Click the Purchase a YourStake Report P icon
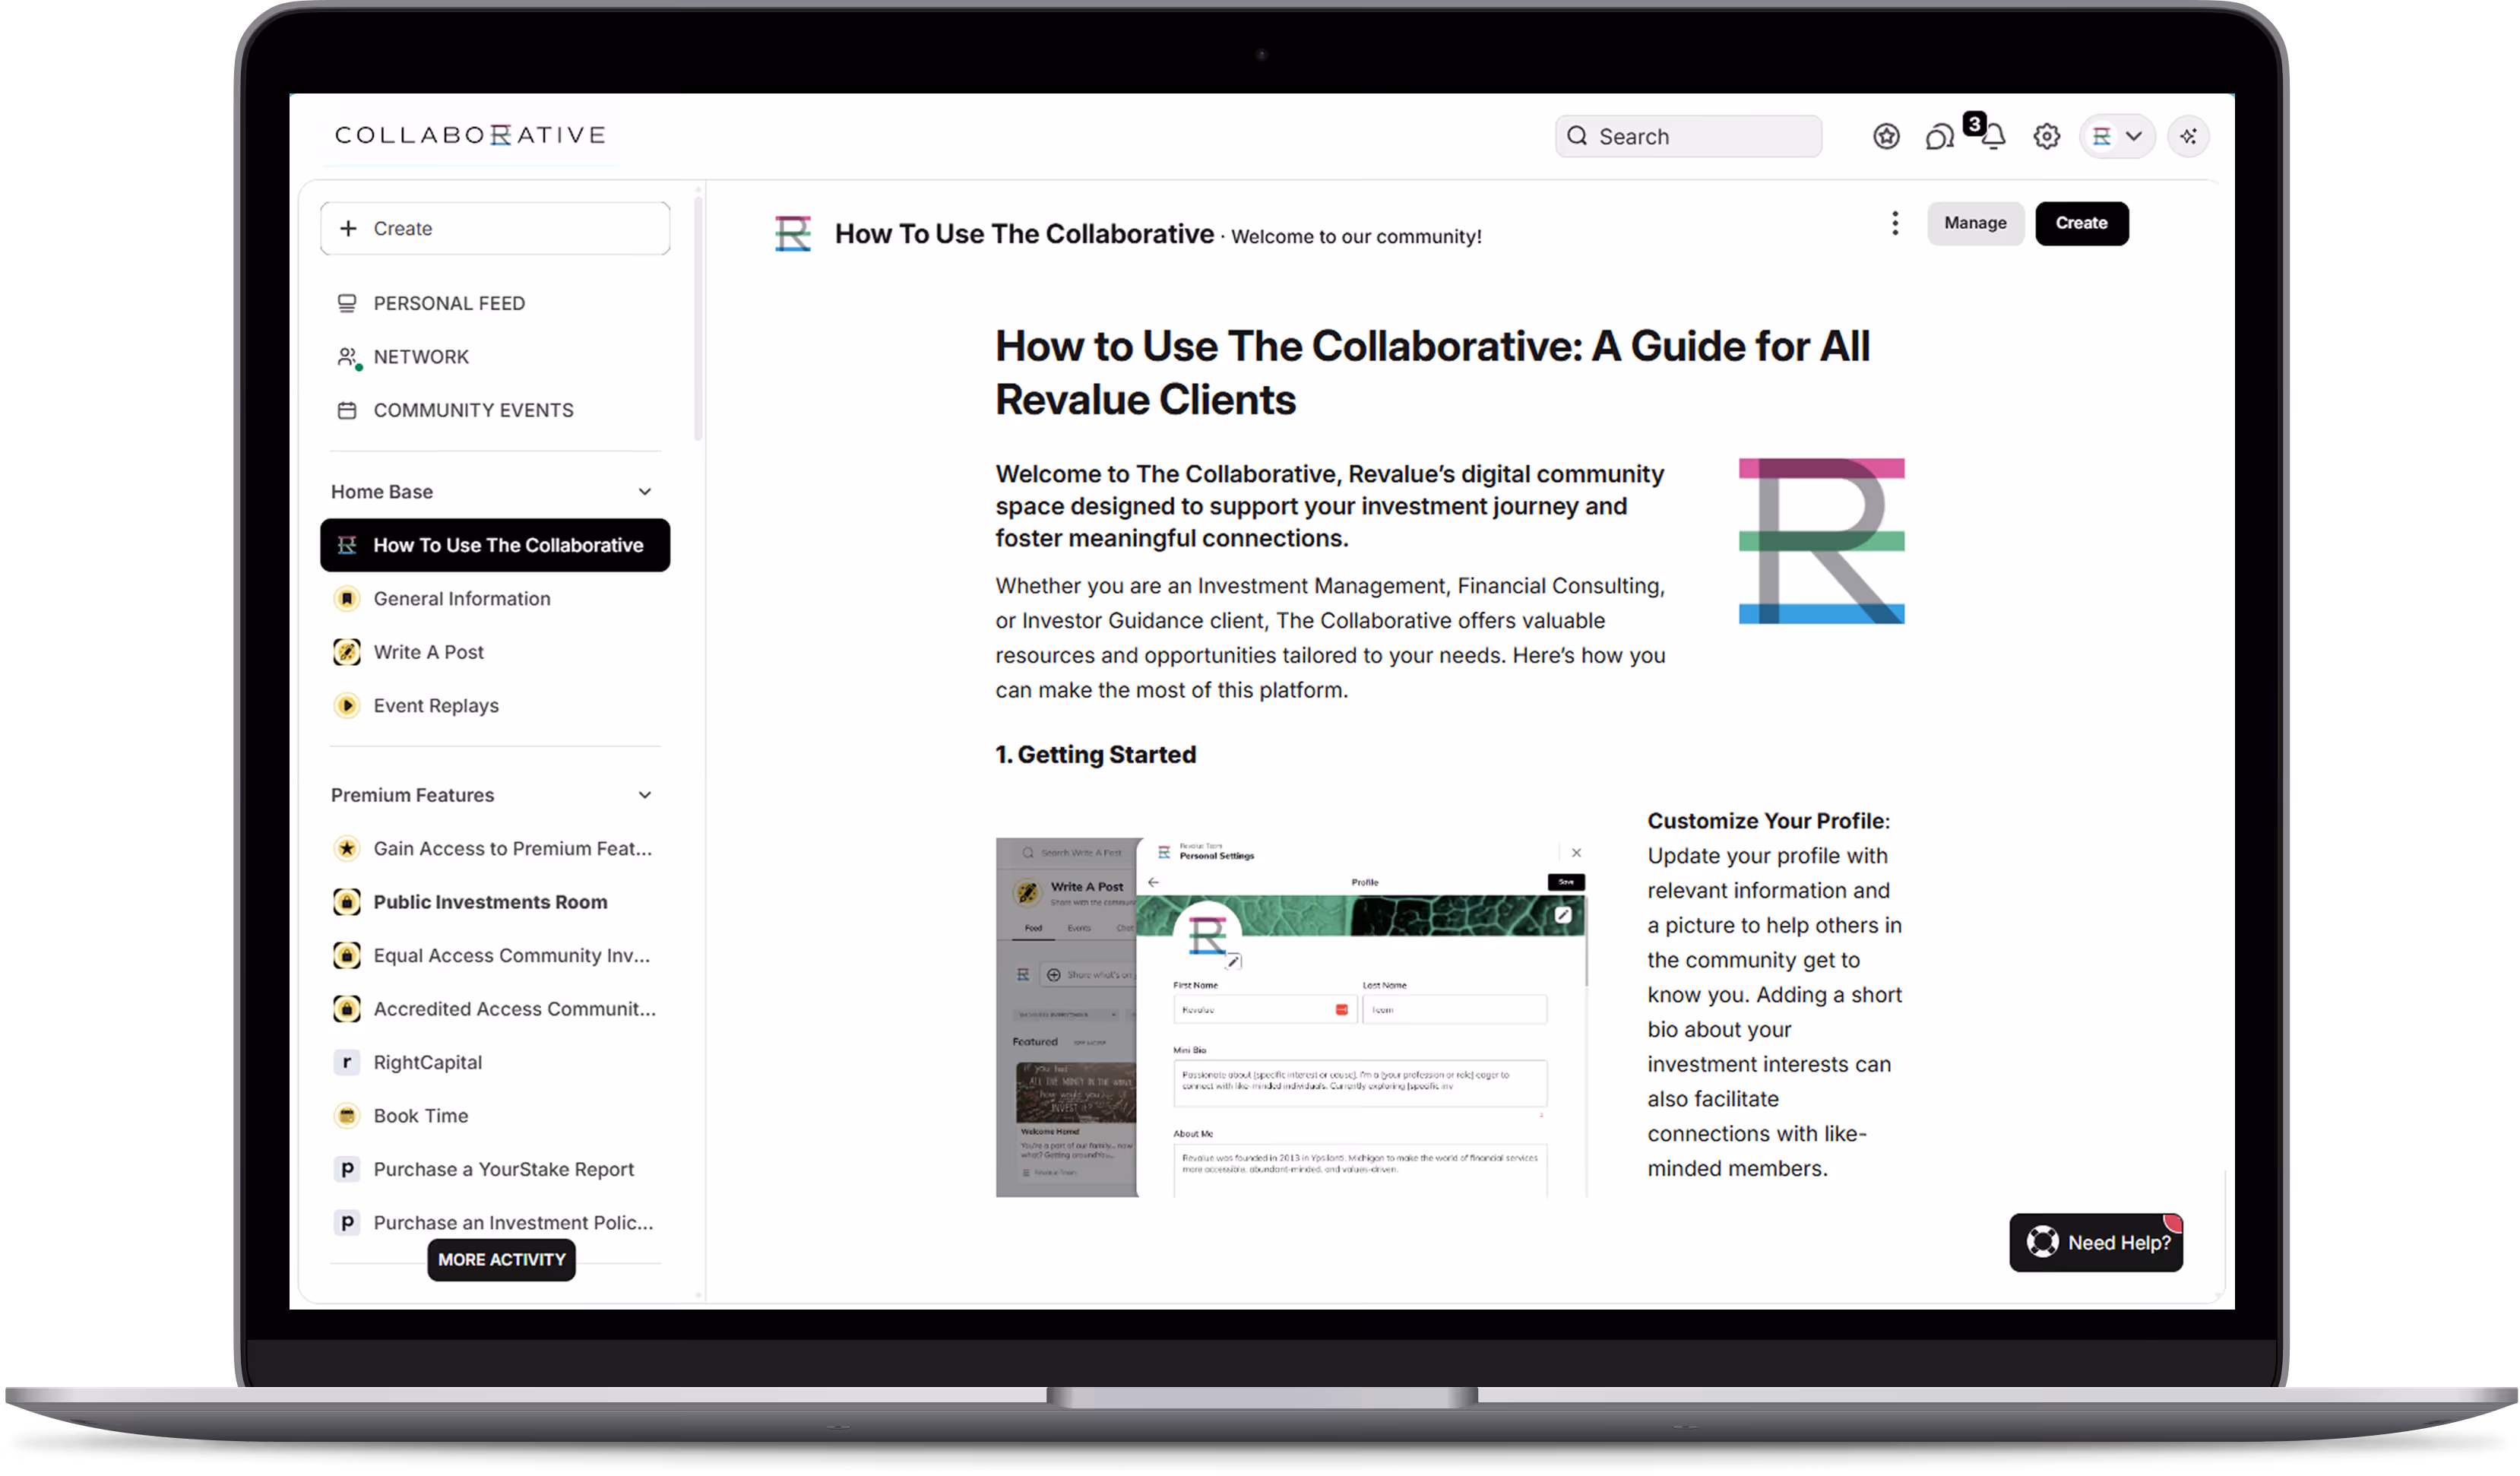This screenshot has height=1476, width=2520. click(347, 1170)
